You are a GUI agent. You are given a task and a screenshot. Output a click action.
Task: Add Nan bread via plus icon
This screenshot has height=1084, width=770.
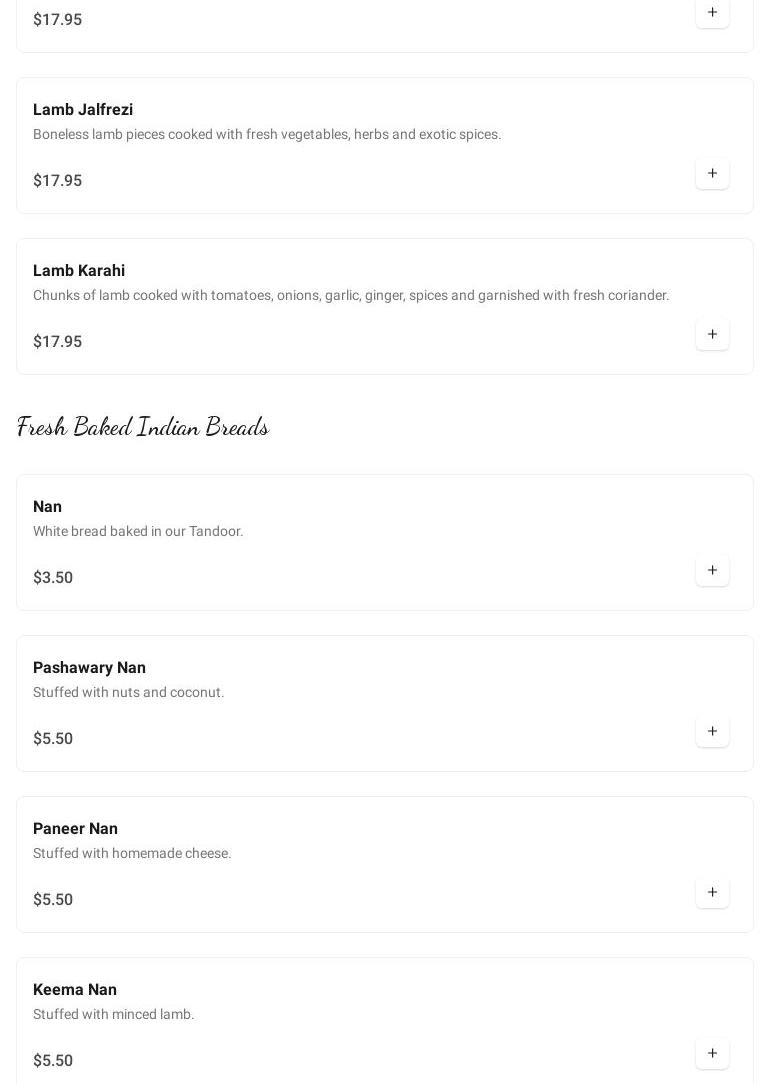coord(712,571)
